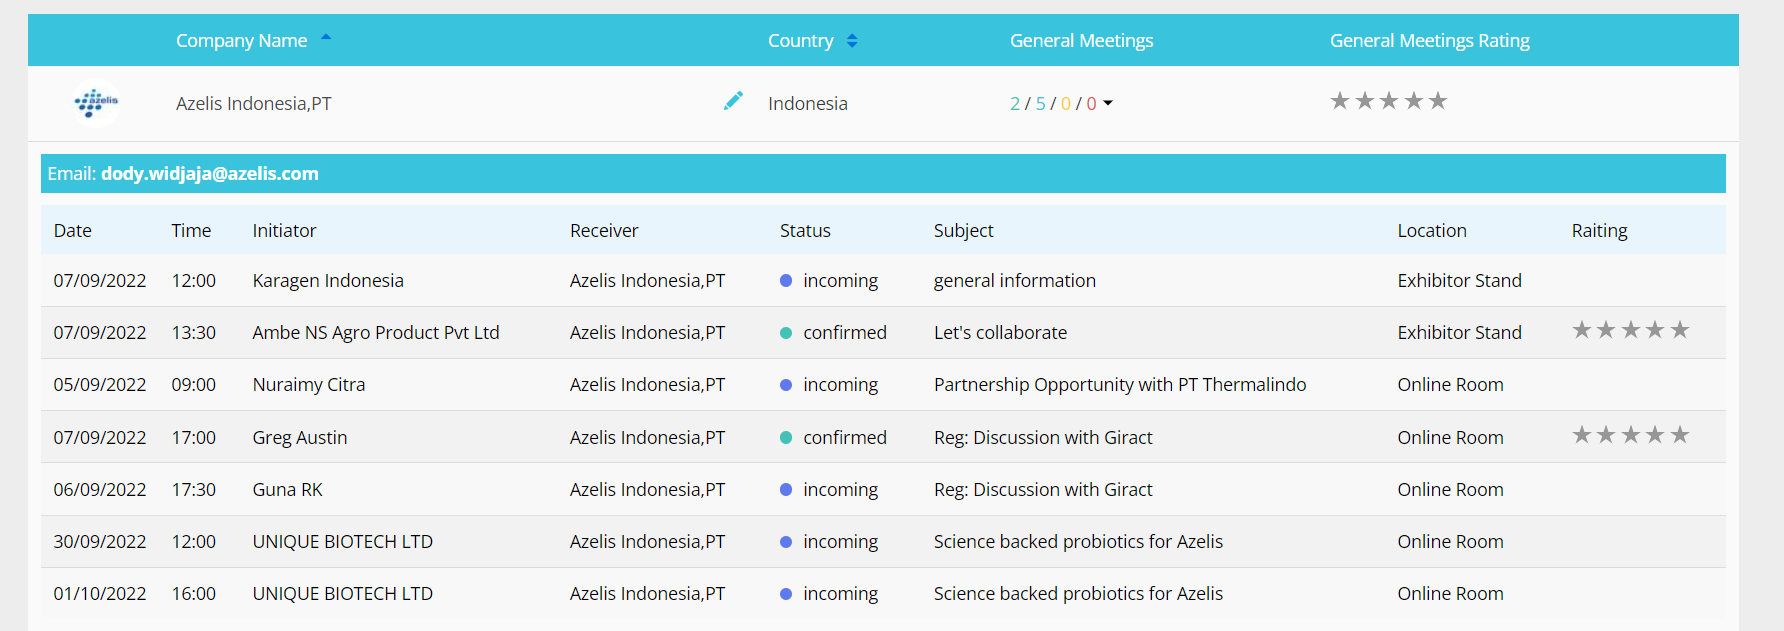Viewport: 1784px width, 631px height.
Task: Click the General Meetings column header
Action: point(1082,41)
